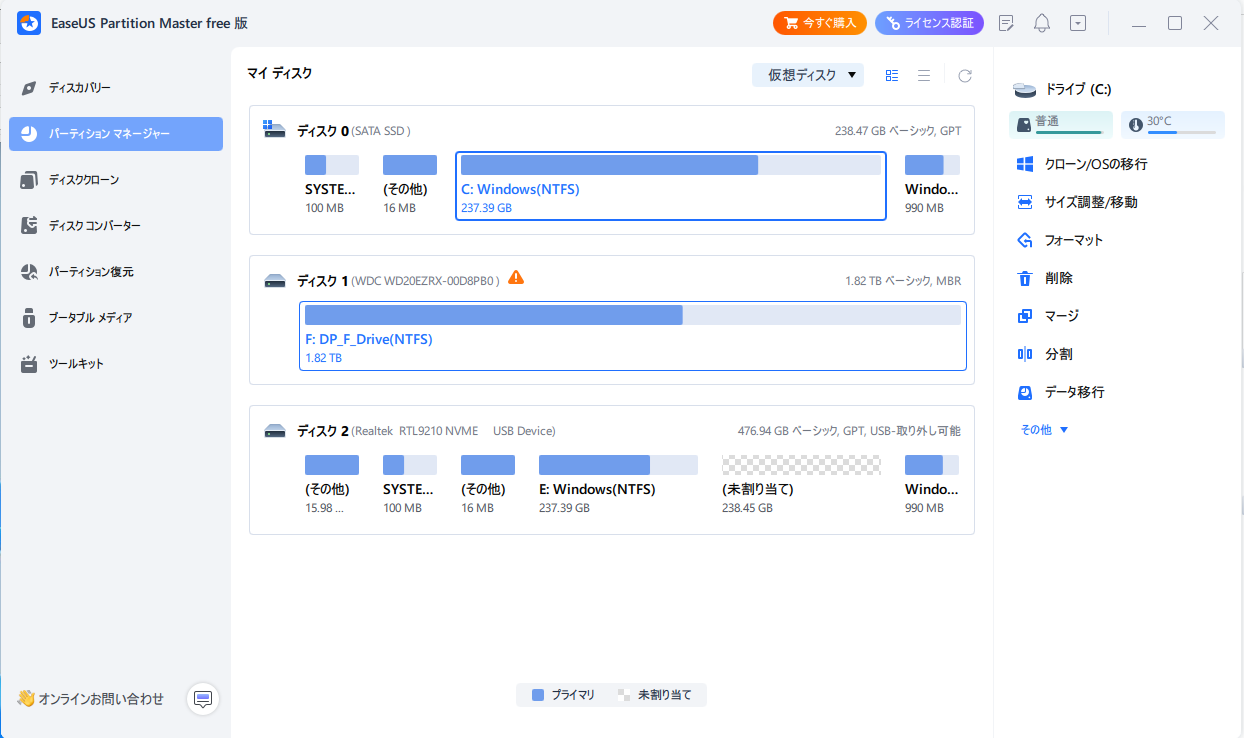Select the Format (フォーマット) icon
The image size is (1244, 738).
point(1024,240)
